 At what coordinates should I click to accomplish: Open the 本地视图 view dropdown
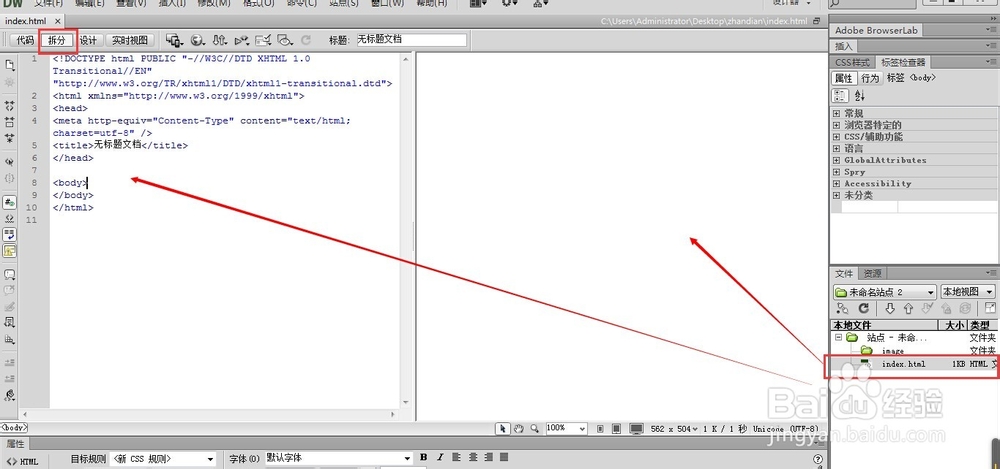coord(967,292)
